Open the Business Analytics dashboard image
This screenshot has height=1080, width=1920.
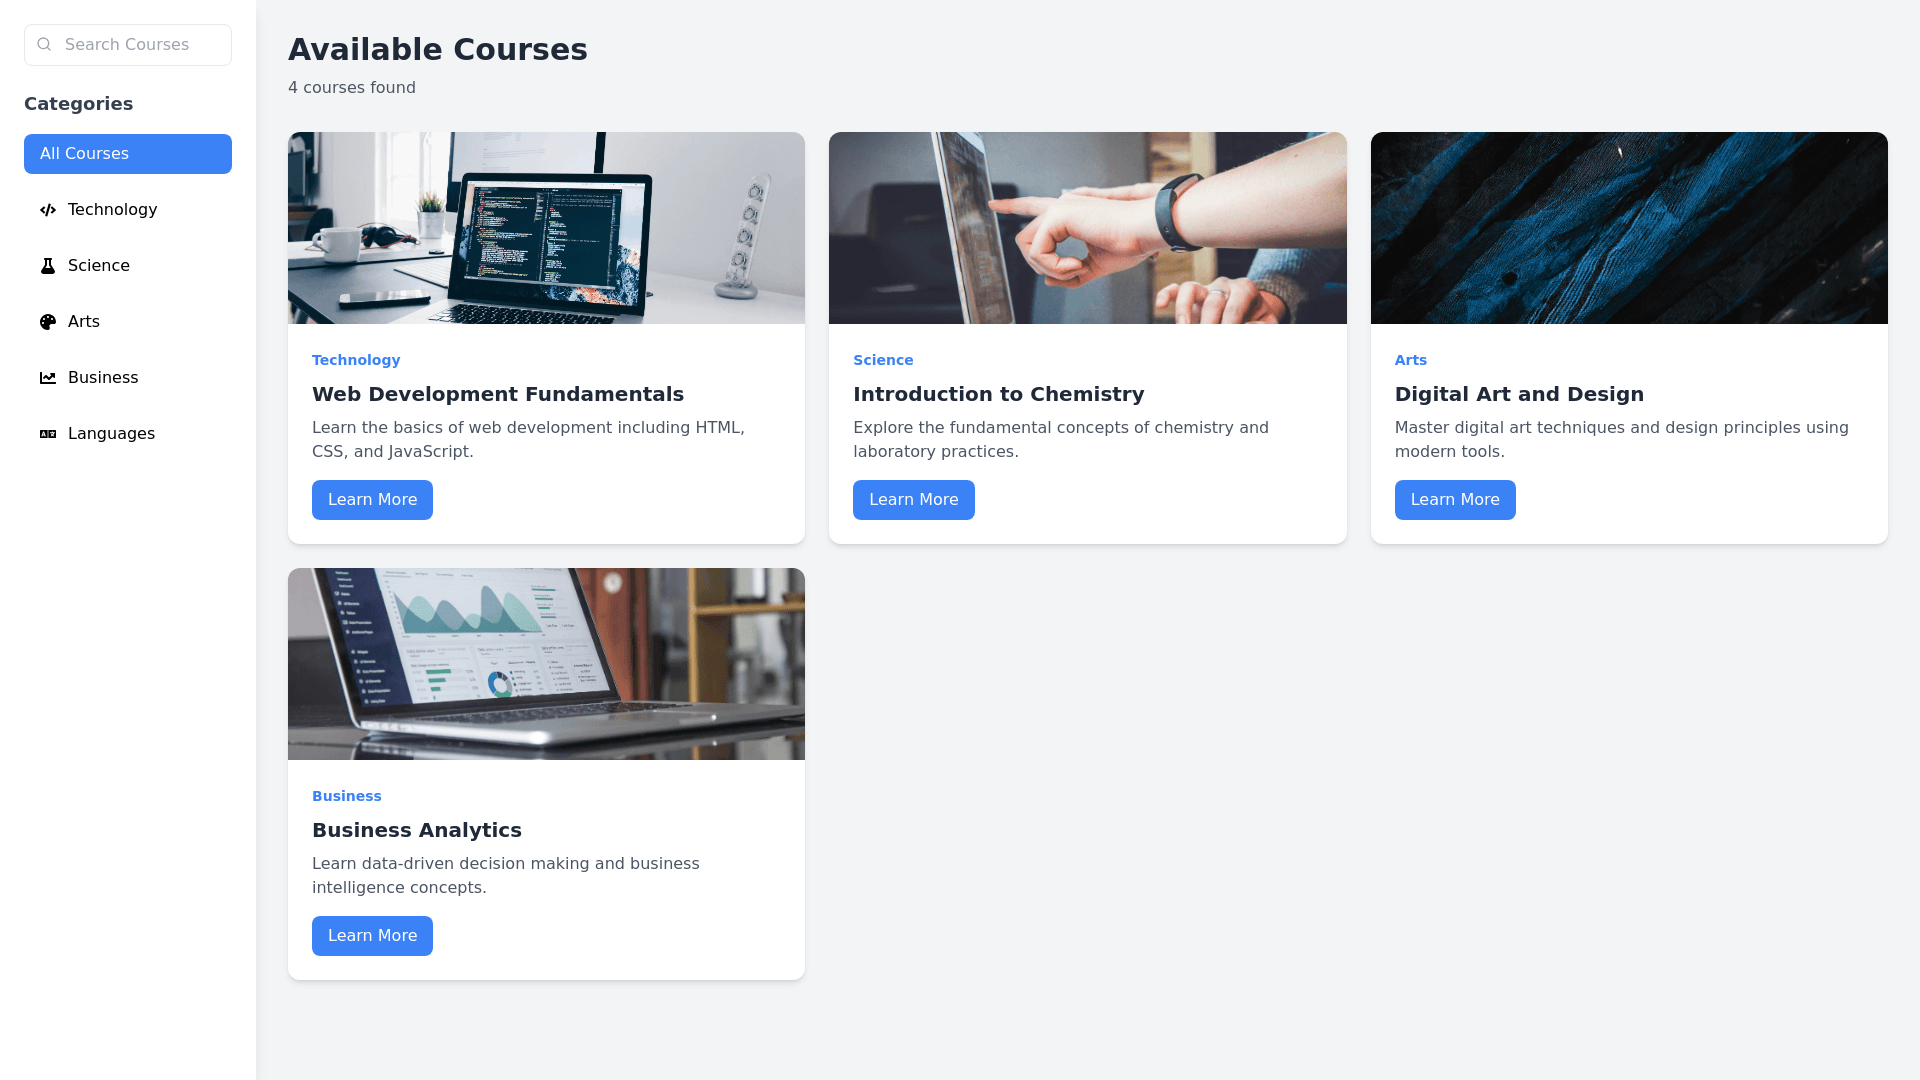(x=546, y=664)
